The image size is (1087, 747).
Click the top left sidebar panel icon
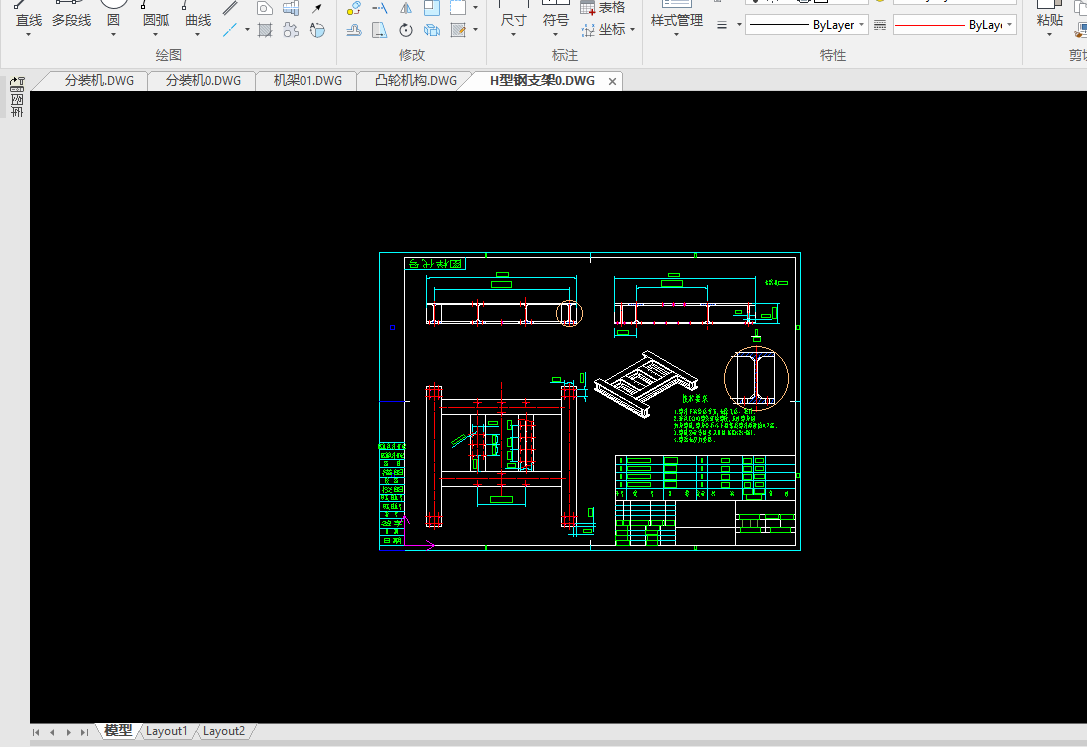tap(17, 84)
